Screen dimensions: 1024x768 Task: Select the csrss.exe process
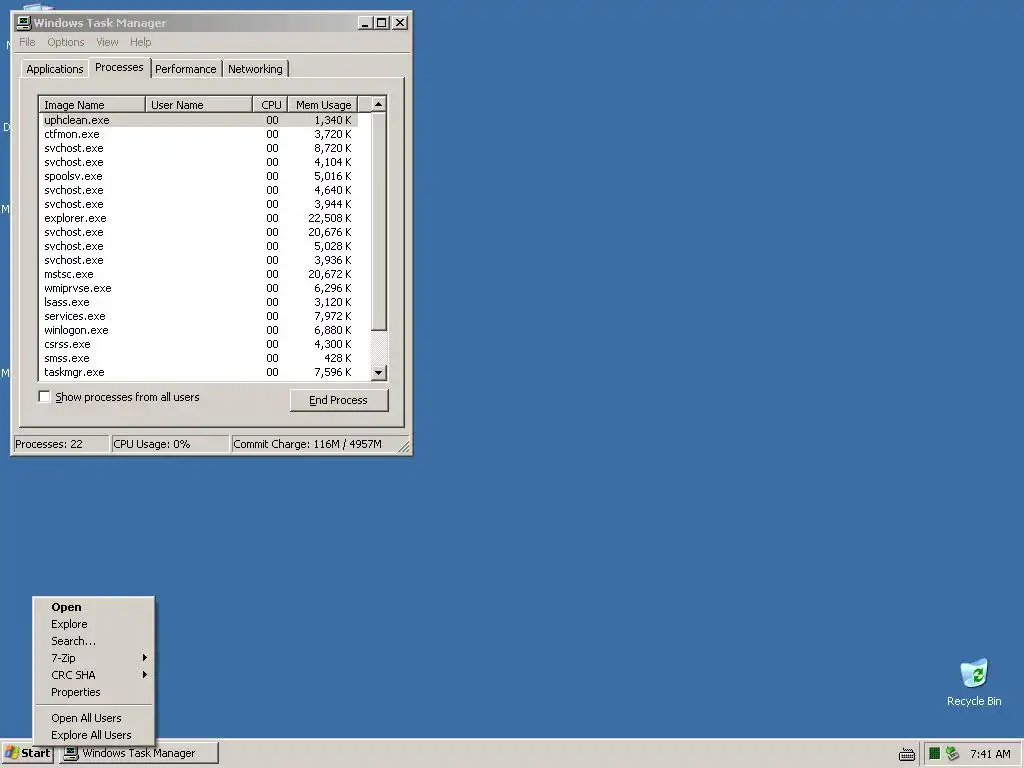click(x=199, y=344)
